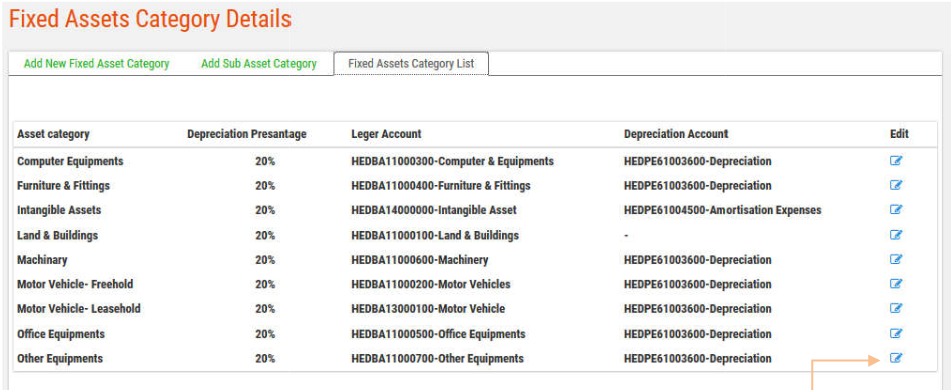Edit the Furniture & Fittings category
The image size is (951, 390).
point(896,185)
